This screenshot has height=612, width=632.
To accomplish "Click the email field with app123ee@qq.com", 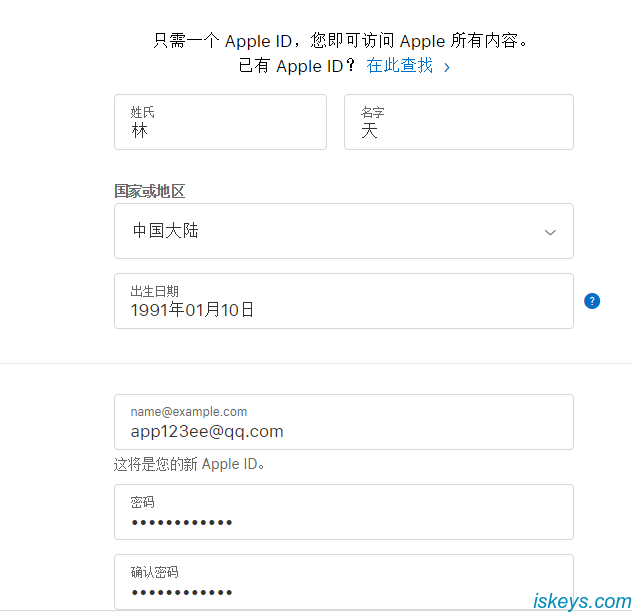I will (343, 422).
